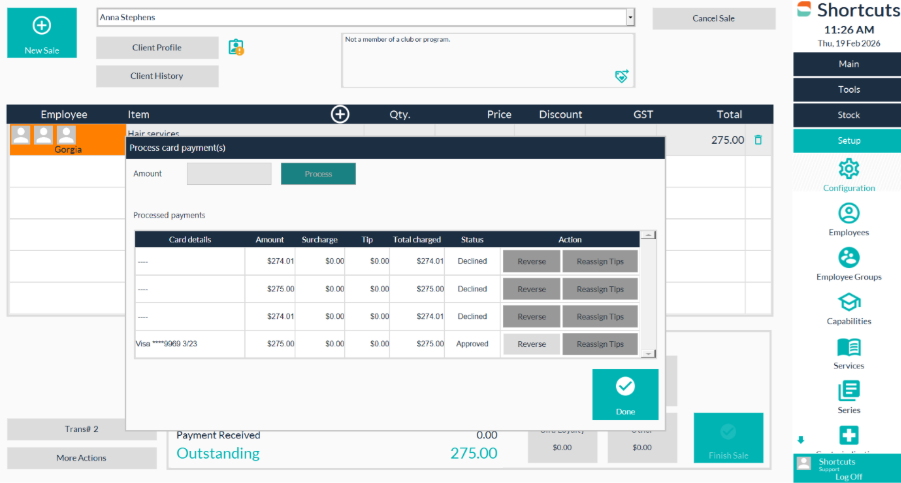901x483 pixels.
Task: Open the Configuration gear icon
Action: [x=848, y=169]
